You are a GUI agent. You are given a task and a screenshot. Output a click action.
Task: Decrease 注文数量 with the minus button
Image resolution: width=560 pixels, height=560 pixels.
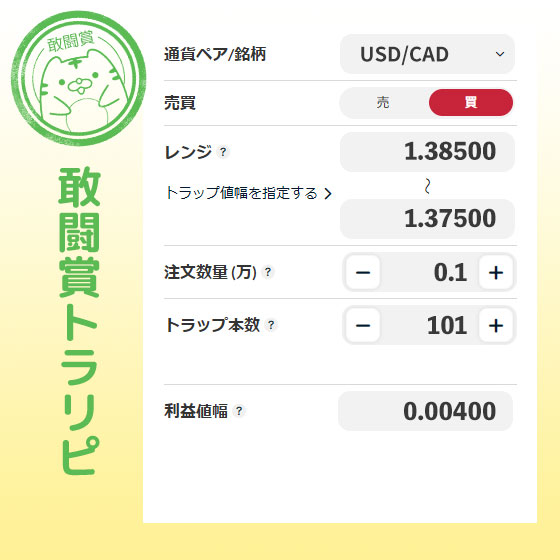click(x=363, y=272)
